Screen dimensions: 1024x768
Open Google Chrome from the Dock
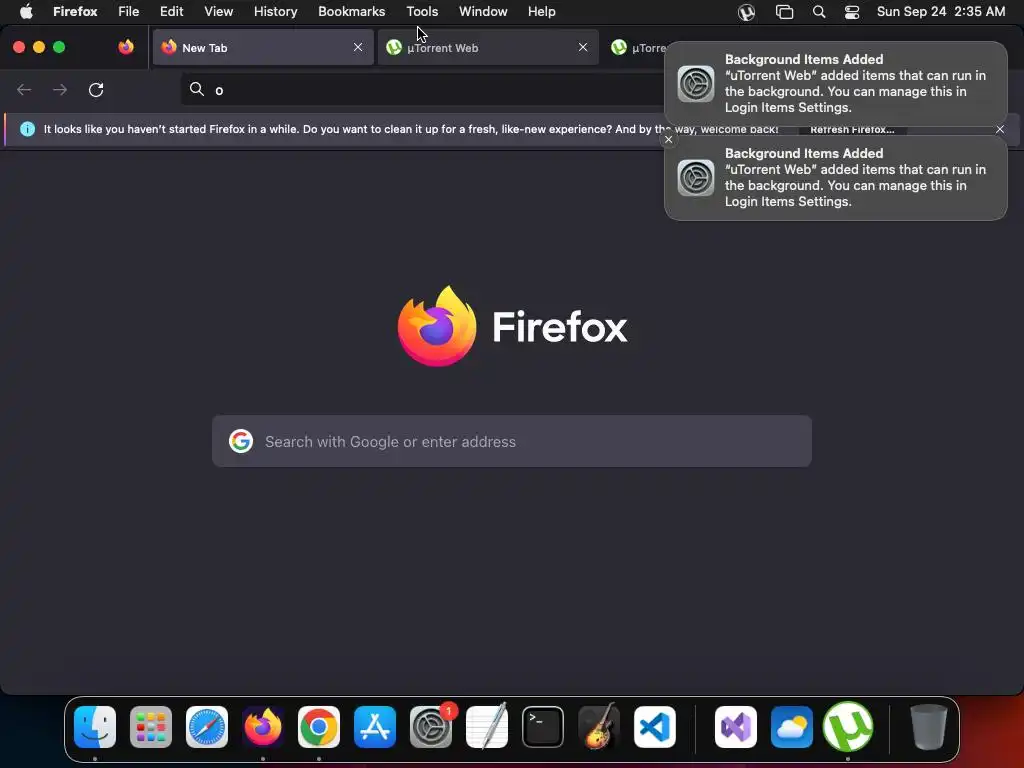[319, 727]
